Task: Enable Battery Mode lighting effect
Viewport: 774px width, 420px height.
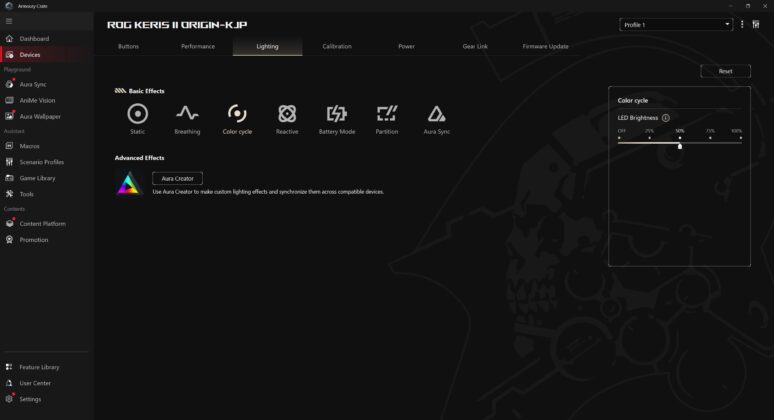Action: tap(337, 119)
